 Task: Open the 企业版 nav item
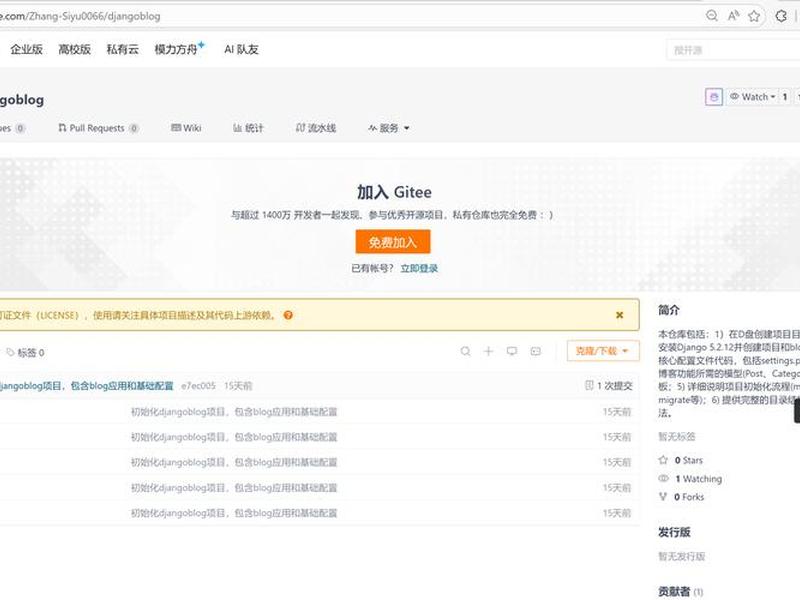point(27,49)
